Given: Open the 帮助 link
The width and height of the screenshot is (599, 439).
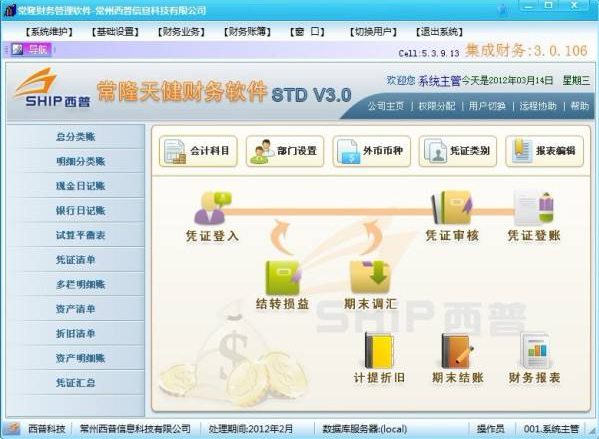Looking at the screenshot, I should click(580, 106).
